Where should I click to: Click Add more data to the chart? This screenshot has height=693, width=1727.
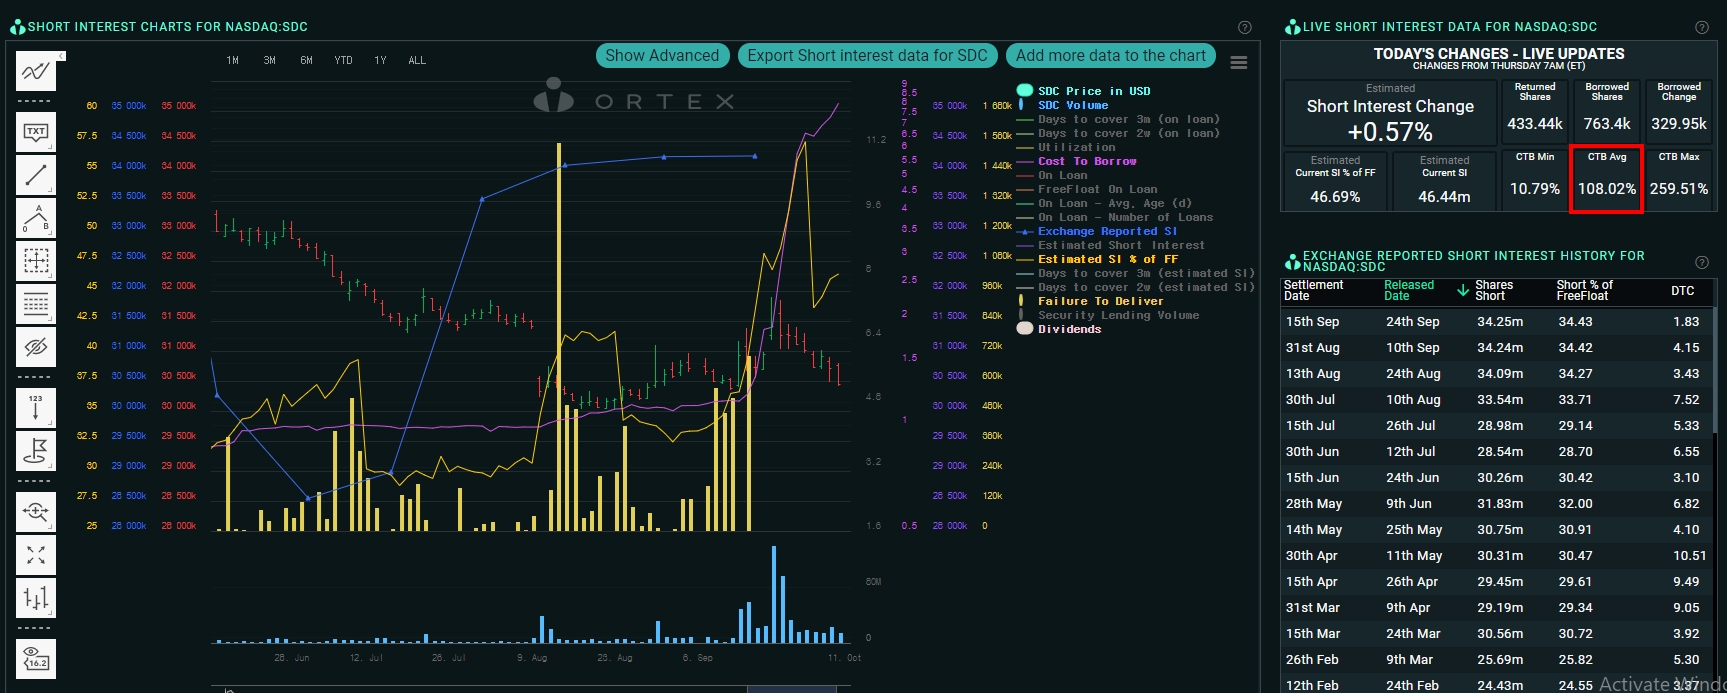tap(1111, 56)
